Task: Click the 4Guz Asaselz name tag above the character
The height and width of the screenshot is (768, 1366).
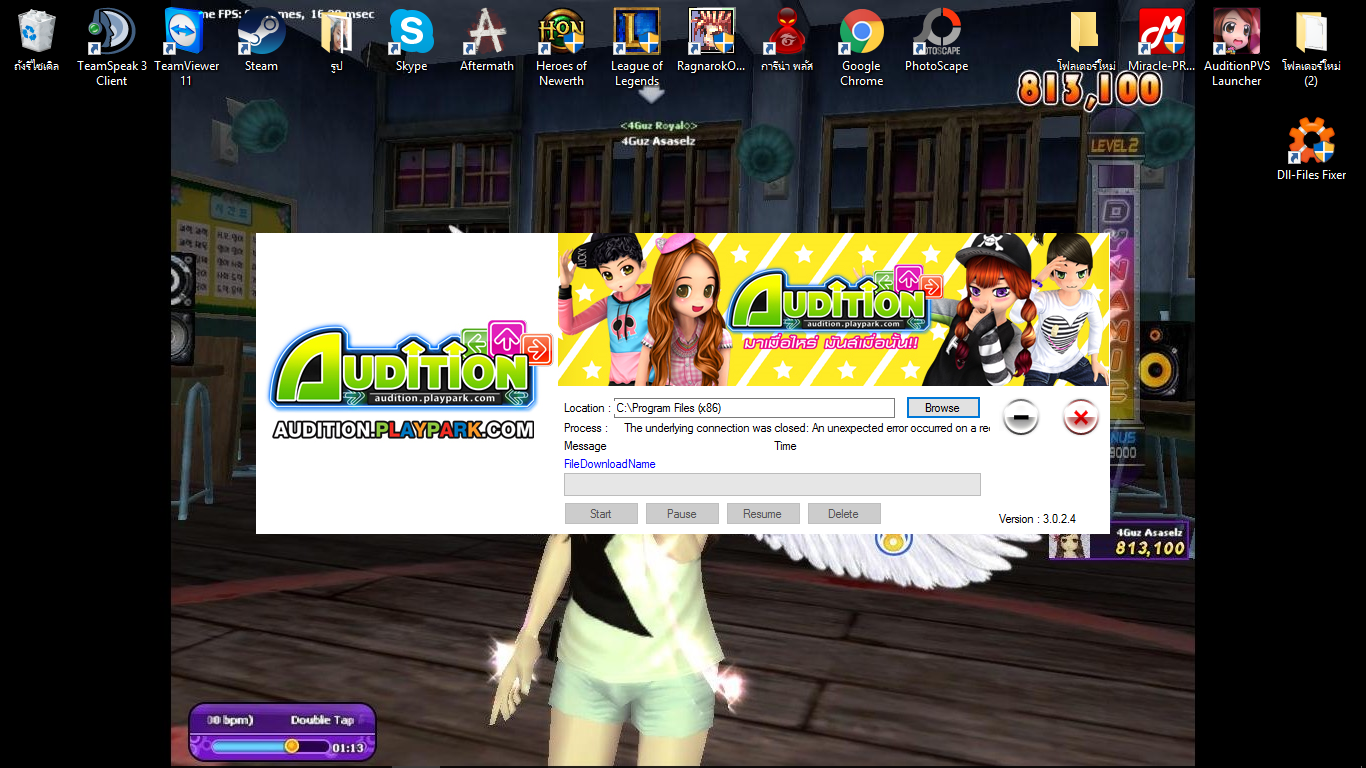Action: coord(658,142)
